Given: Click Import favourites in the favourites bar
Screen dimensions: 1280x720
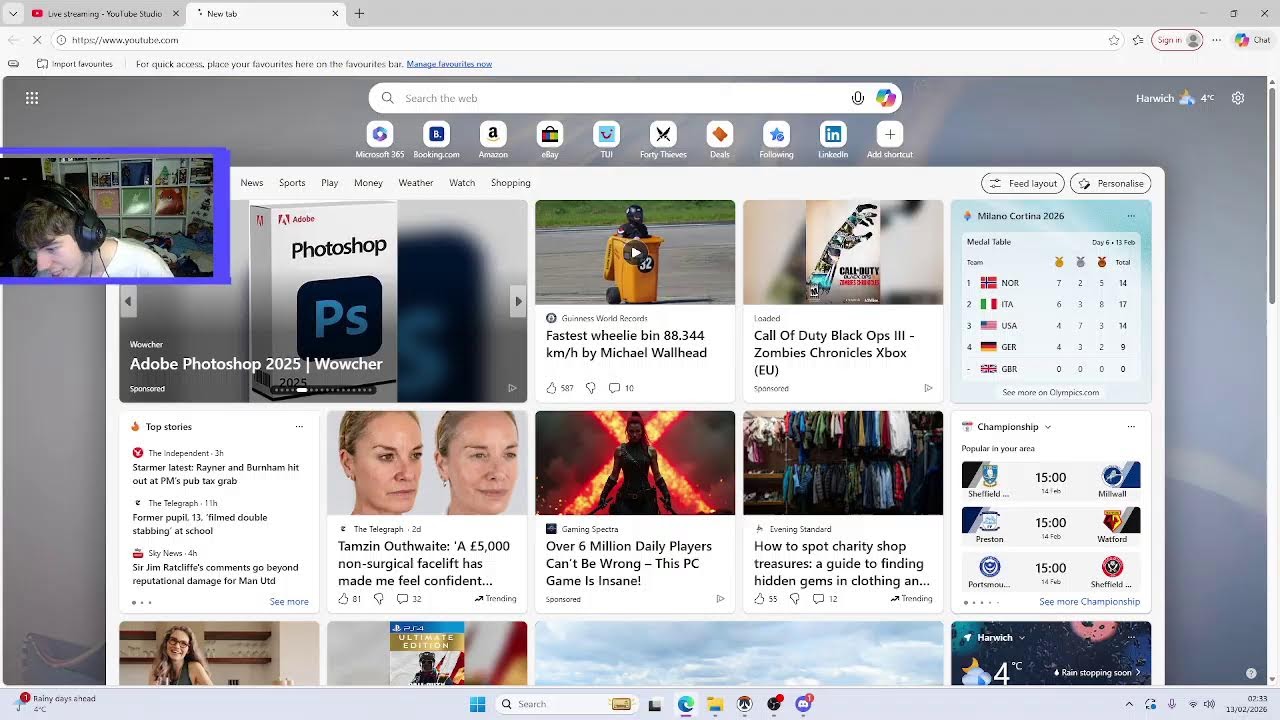Looking at the screenshot, I should pyautogui.click(x=74, y=64).
